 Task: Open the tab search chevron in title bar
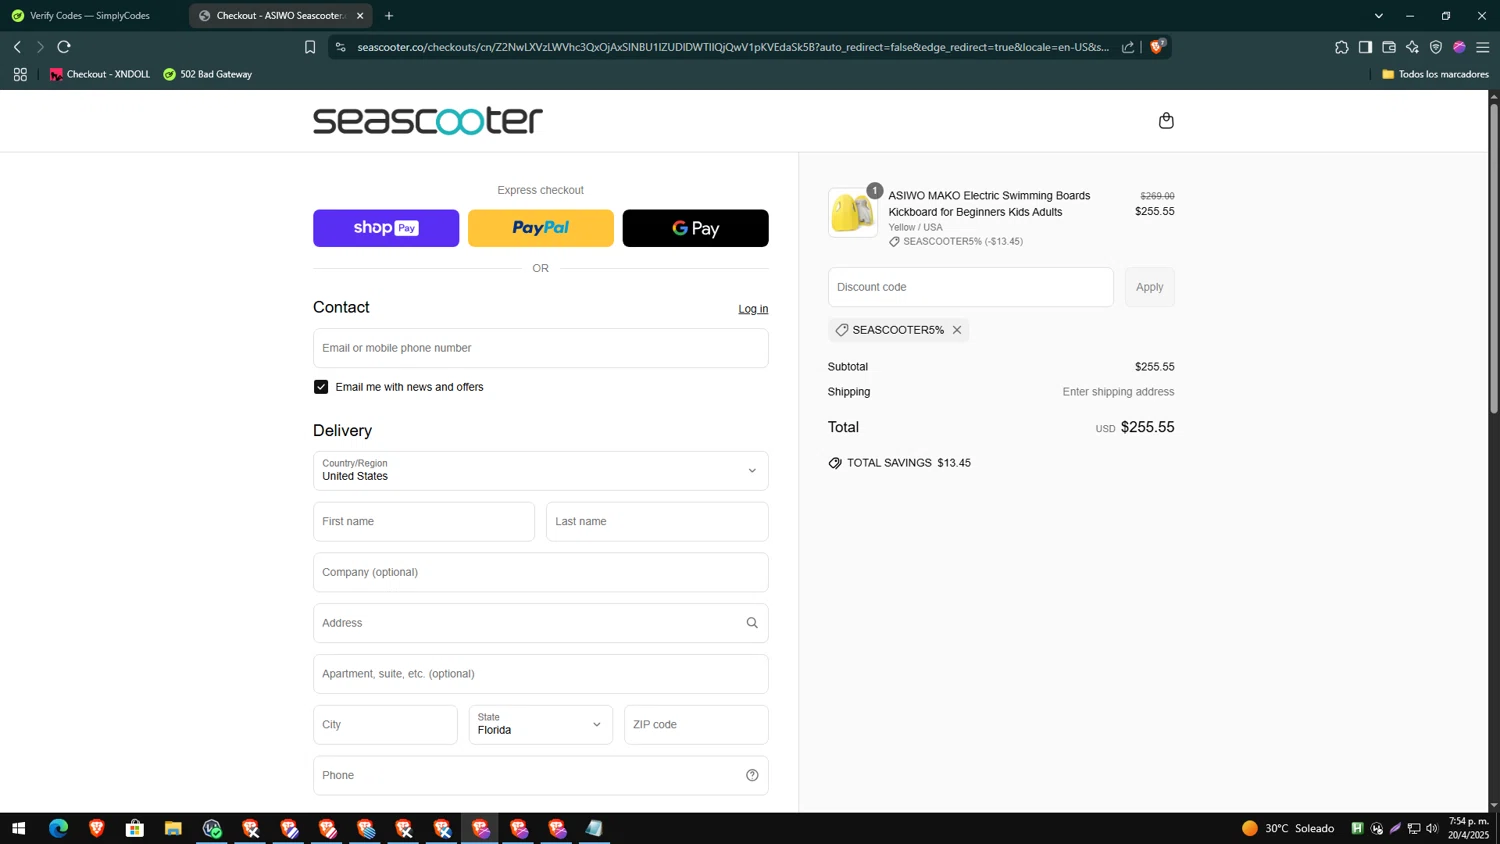pyautogui.click(x=1379, y=16)
